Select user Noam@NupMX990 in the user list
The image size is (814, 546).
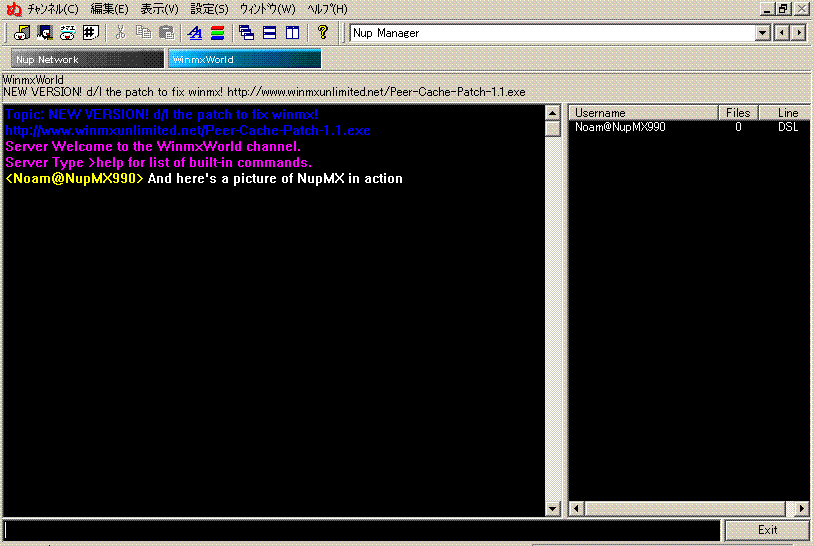(620, 127)
